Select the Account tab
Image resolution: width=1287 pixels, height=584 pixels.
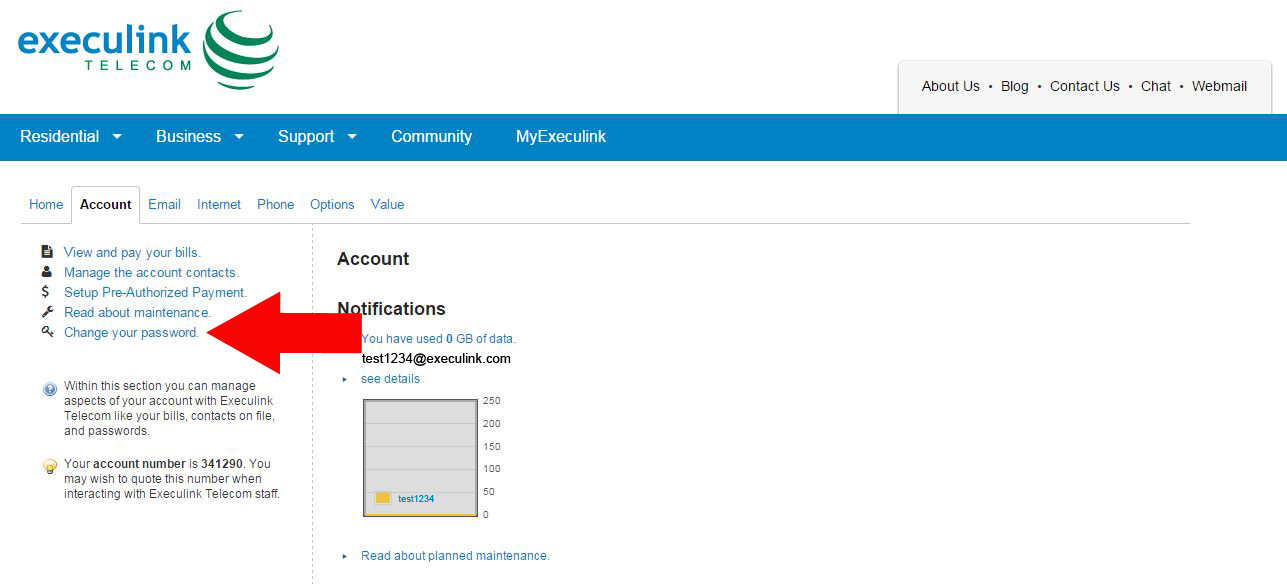(x=105, y=204)
